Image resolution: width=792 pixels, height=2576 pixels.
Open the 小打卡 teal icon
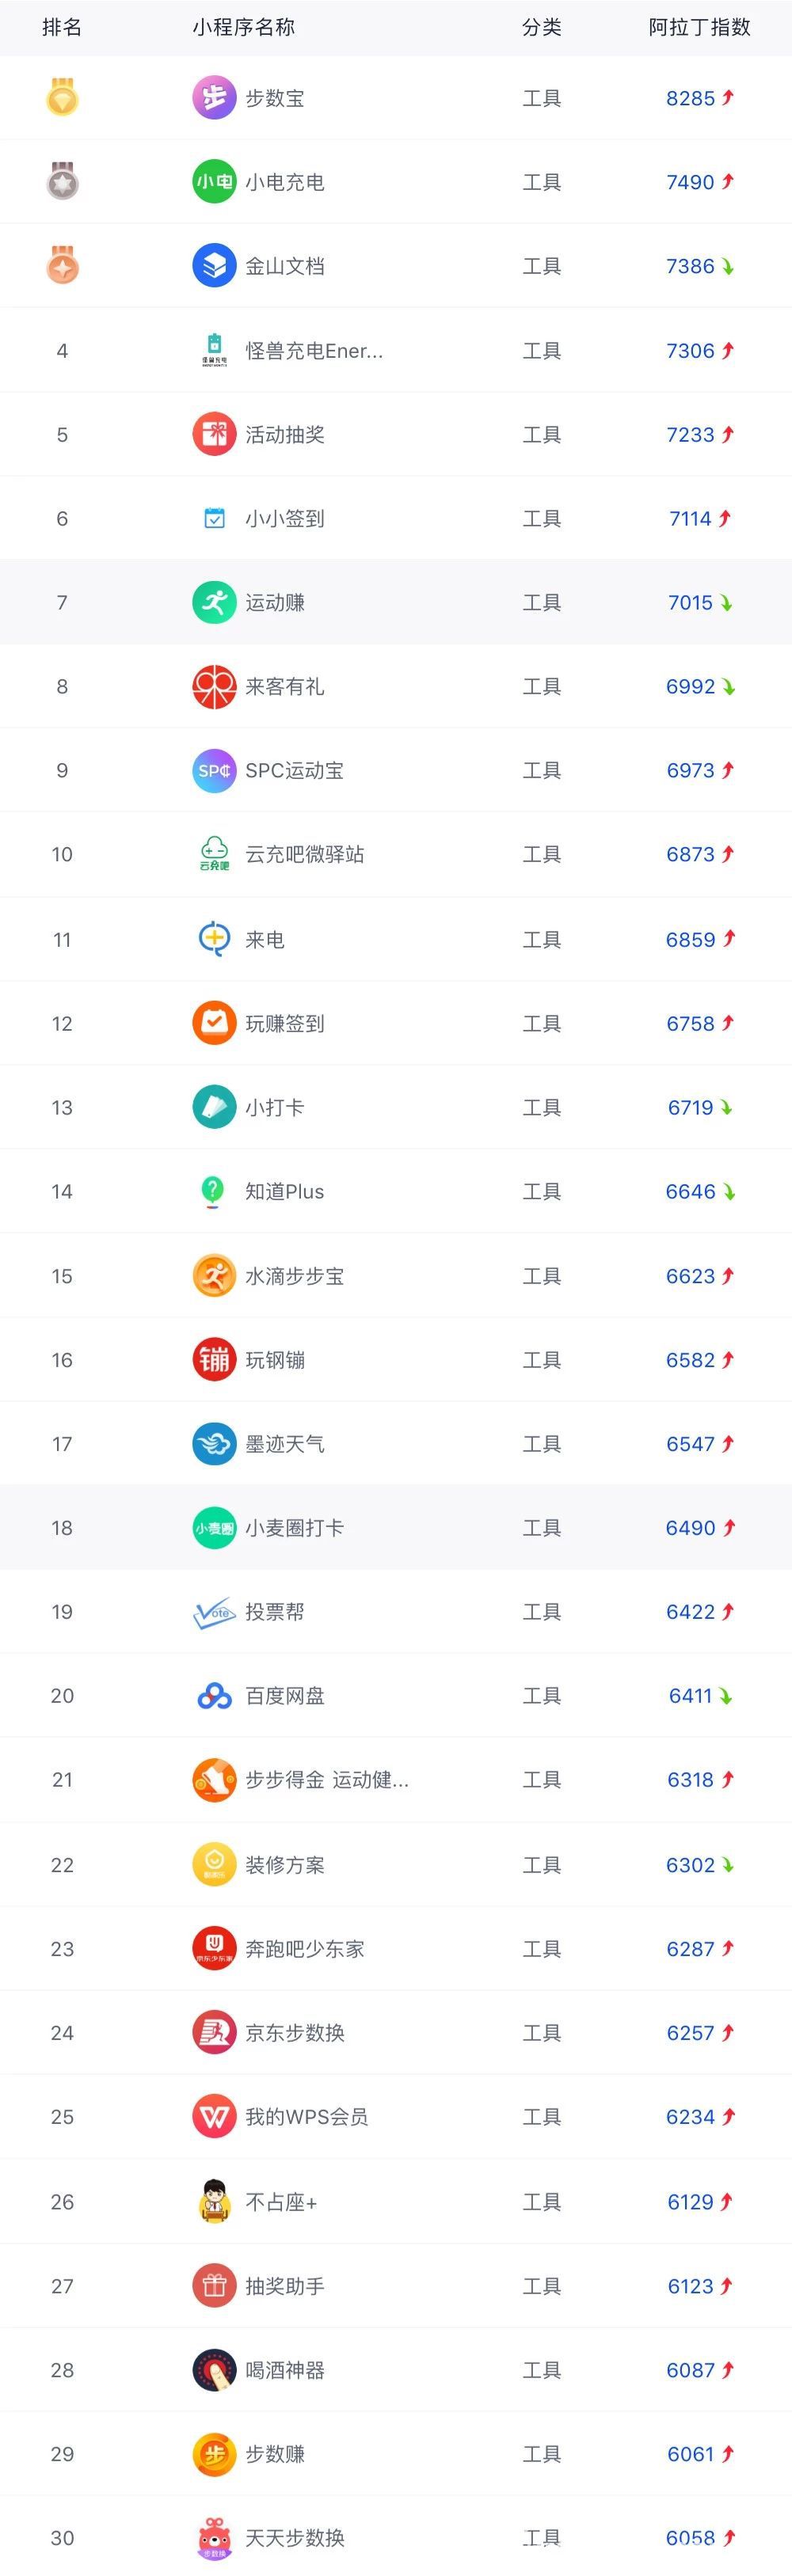214,1108
